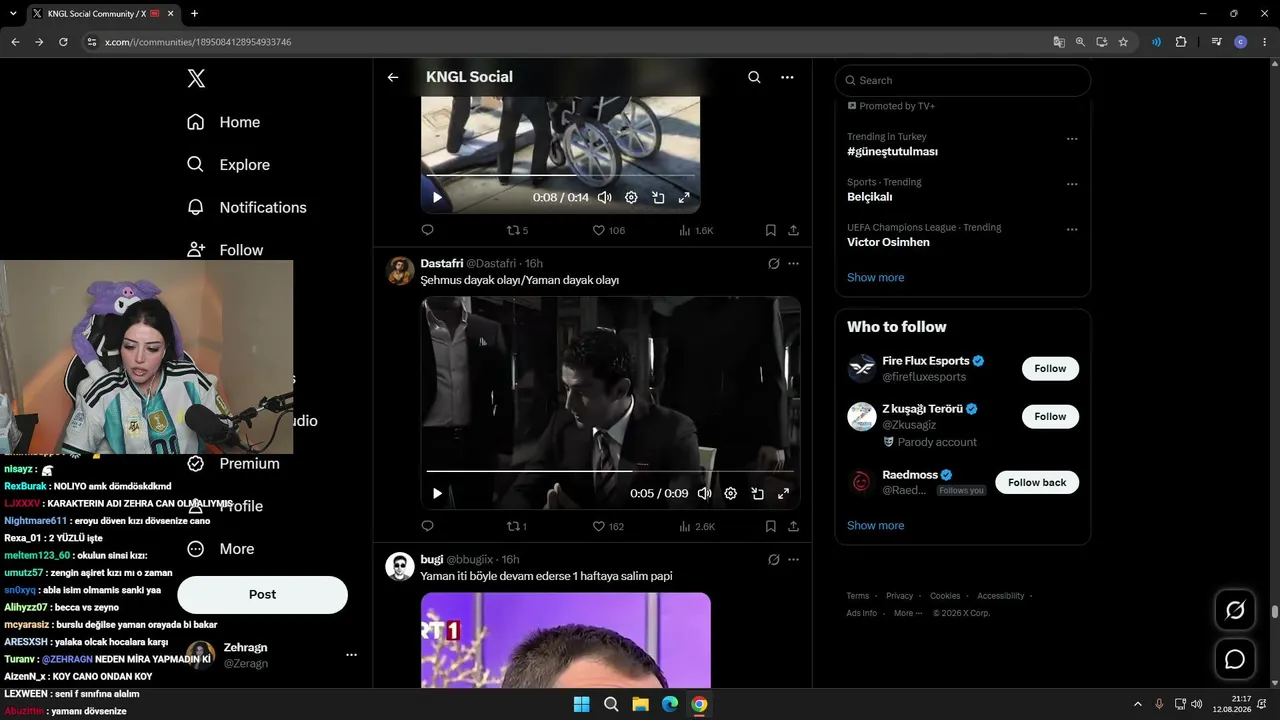Go to Home in the sidebar
This screenshot has height=720, width=1280.
click(224, 122)
